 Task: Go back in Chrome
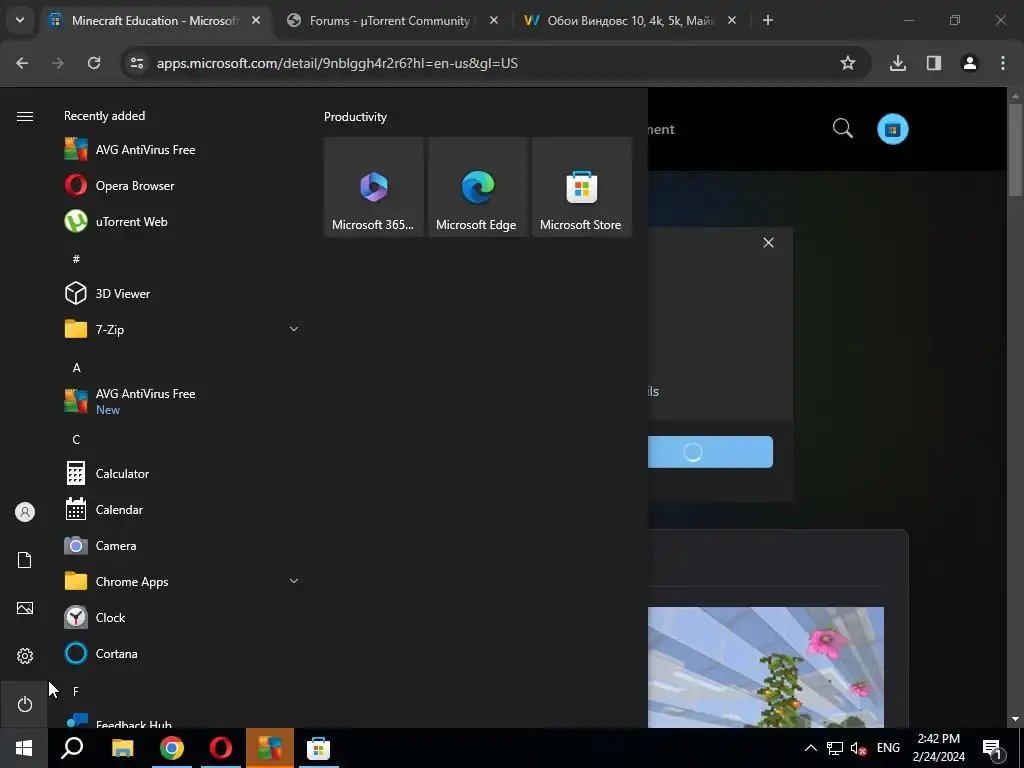click(x=22, y=63)
